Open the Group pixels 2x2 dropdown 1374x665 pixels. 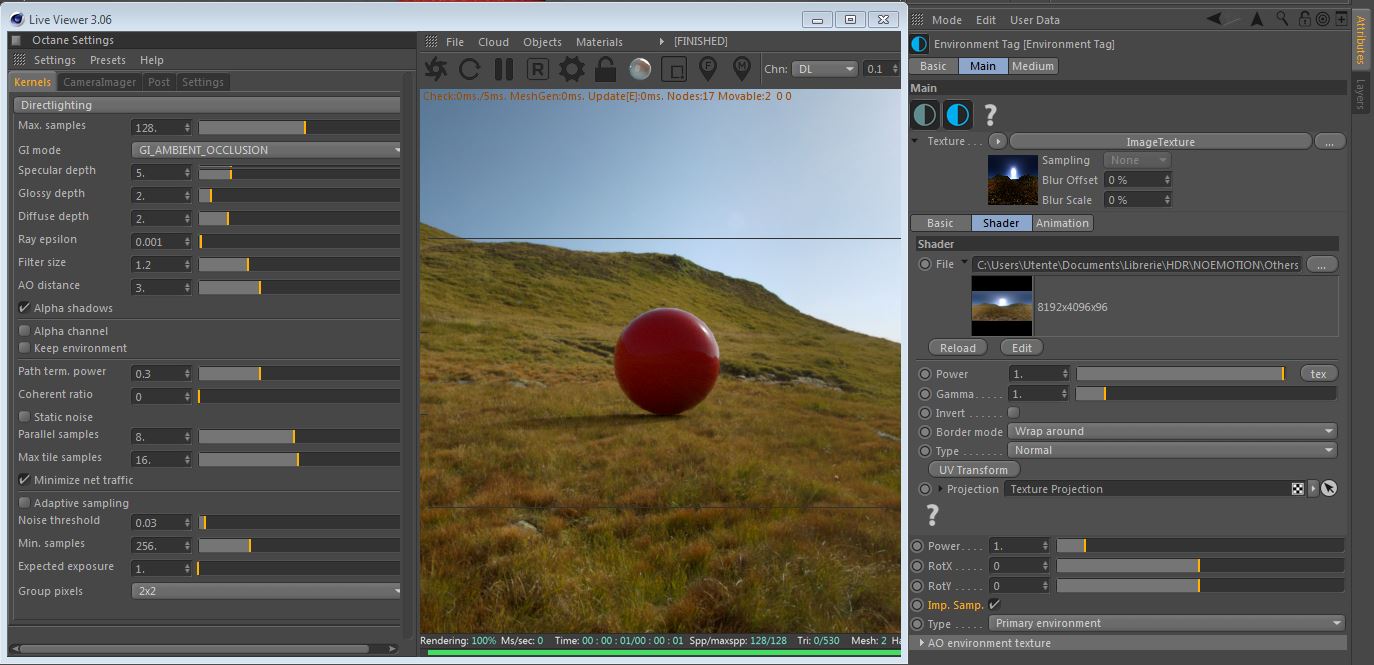267,591
